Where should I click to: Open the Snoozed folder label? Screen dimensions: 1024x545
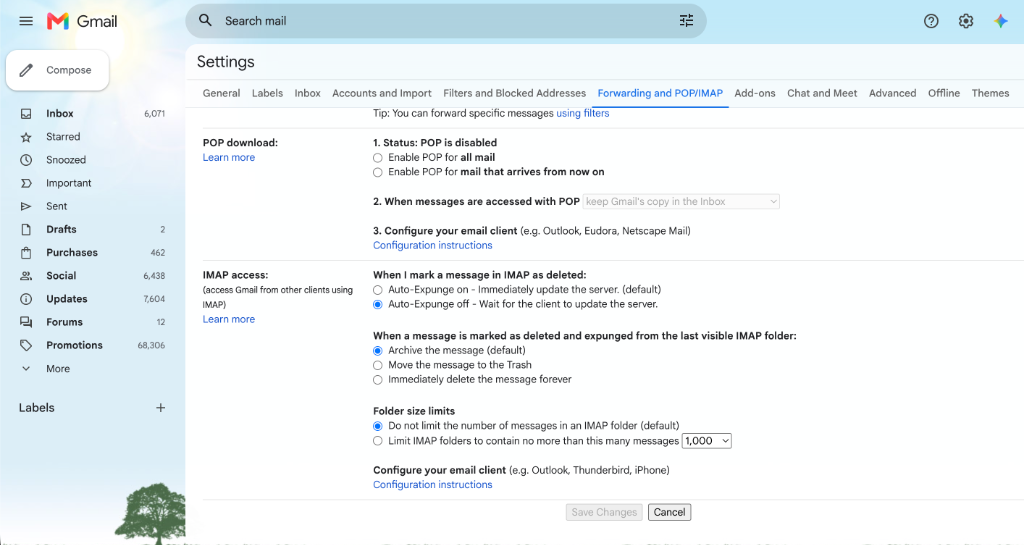coord(66,160)
